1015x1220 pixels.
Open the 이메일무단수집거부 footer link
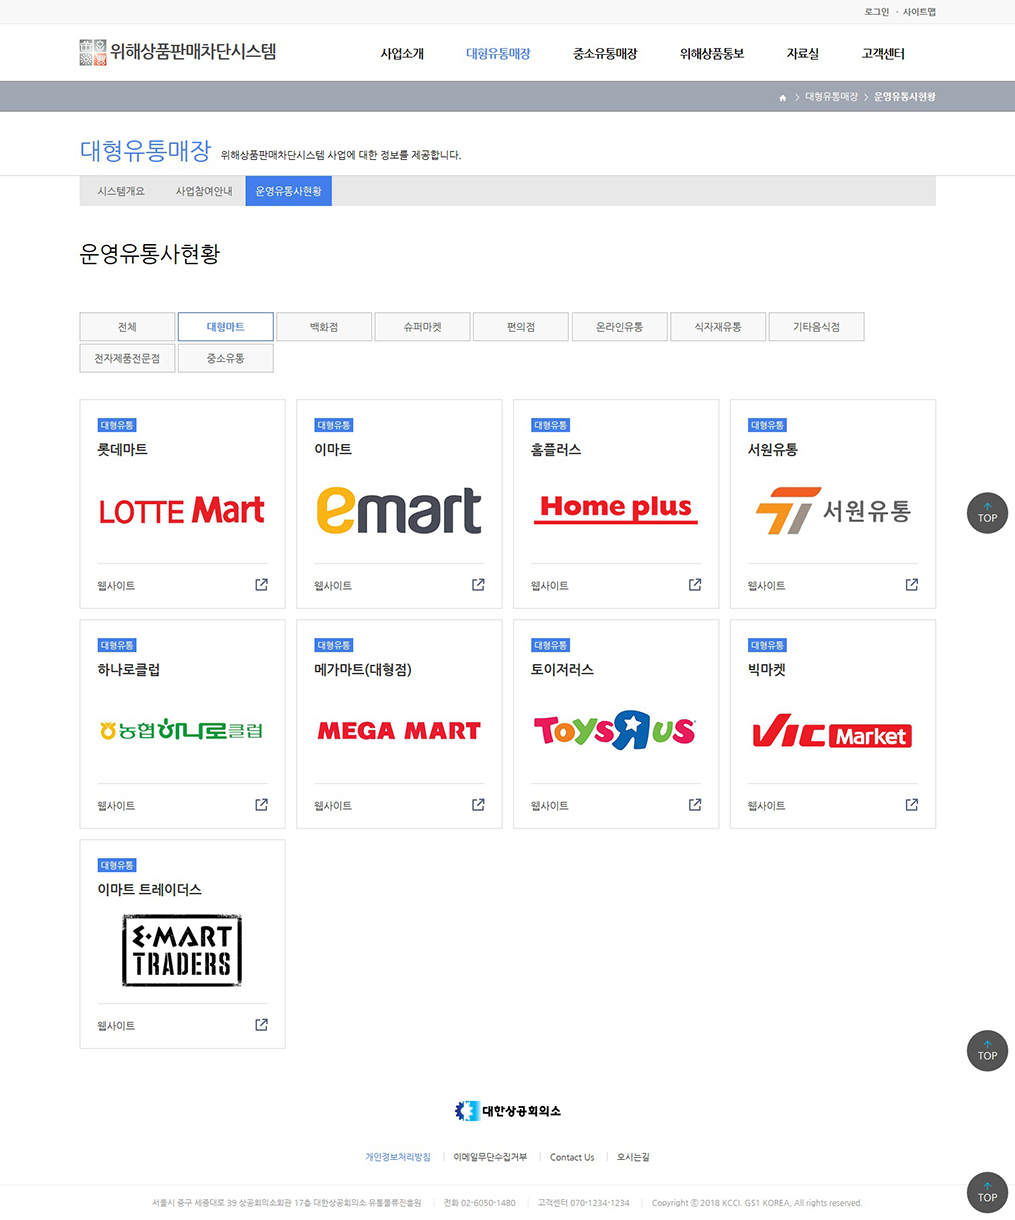(490, 1157)
